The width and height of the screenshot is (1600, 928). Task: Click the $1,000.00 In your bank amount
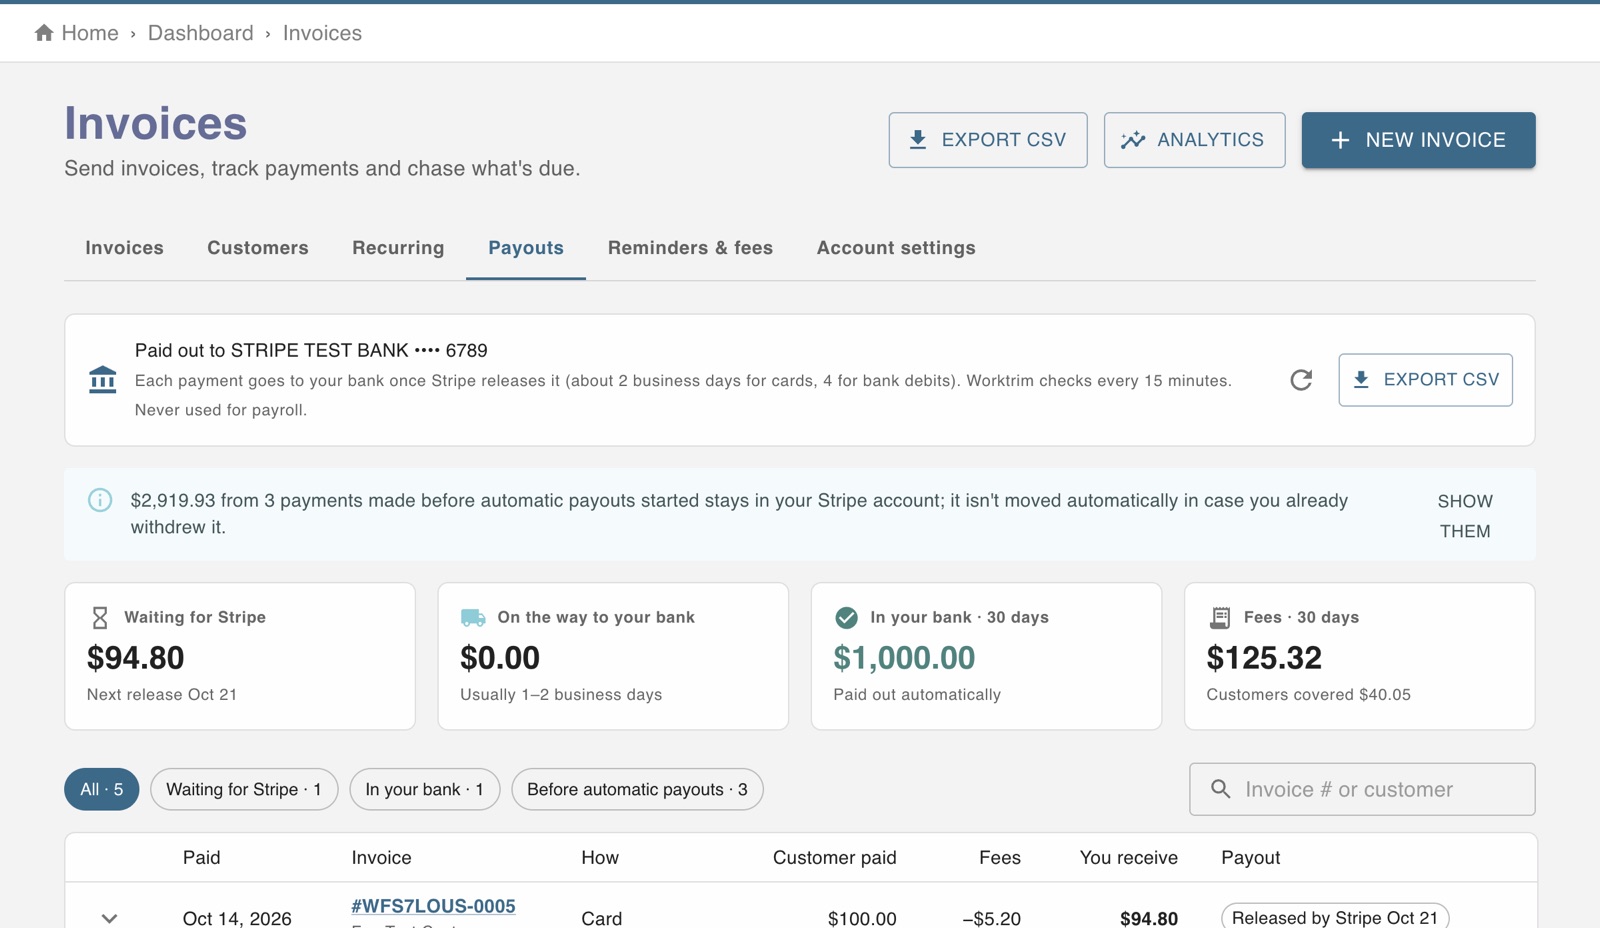(x=904, y=658)
